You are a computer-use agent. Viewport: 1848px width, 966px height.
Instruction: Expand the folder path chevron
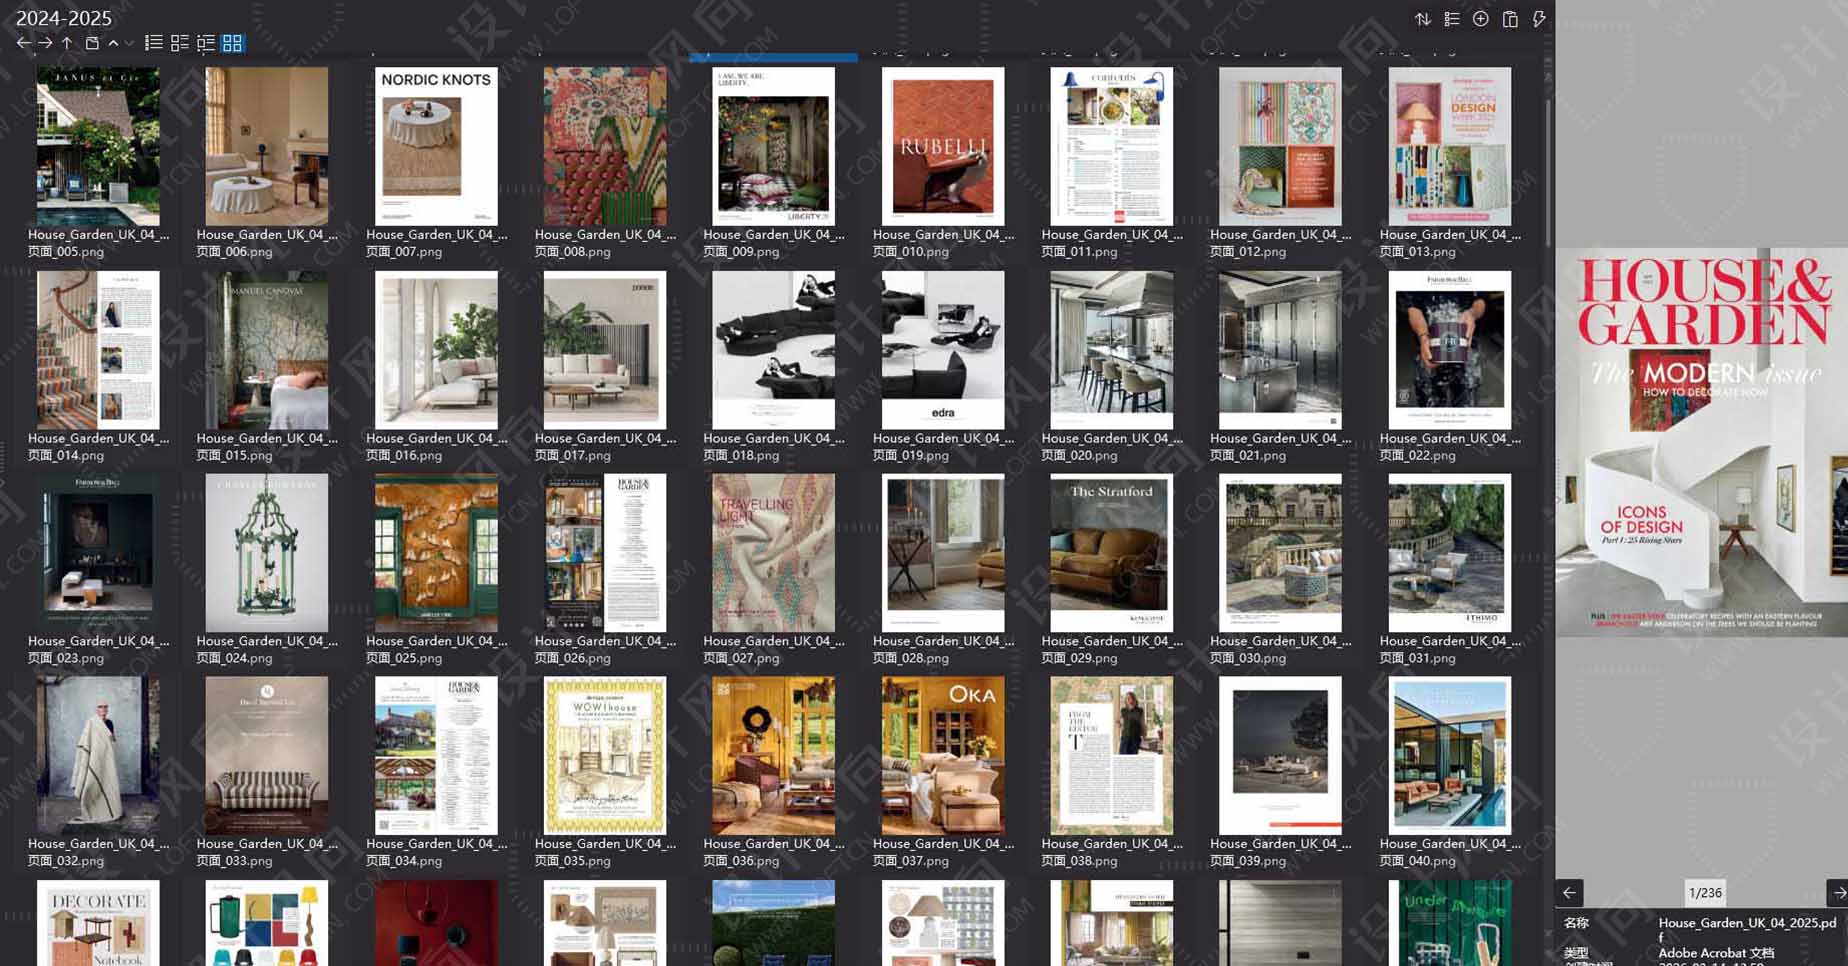click(128, 43)
